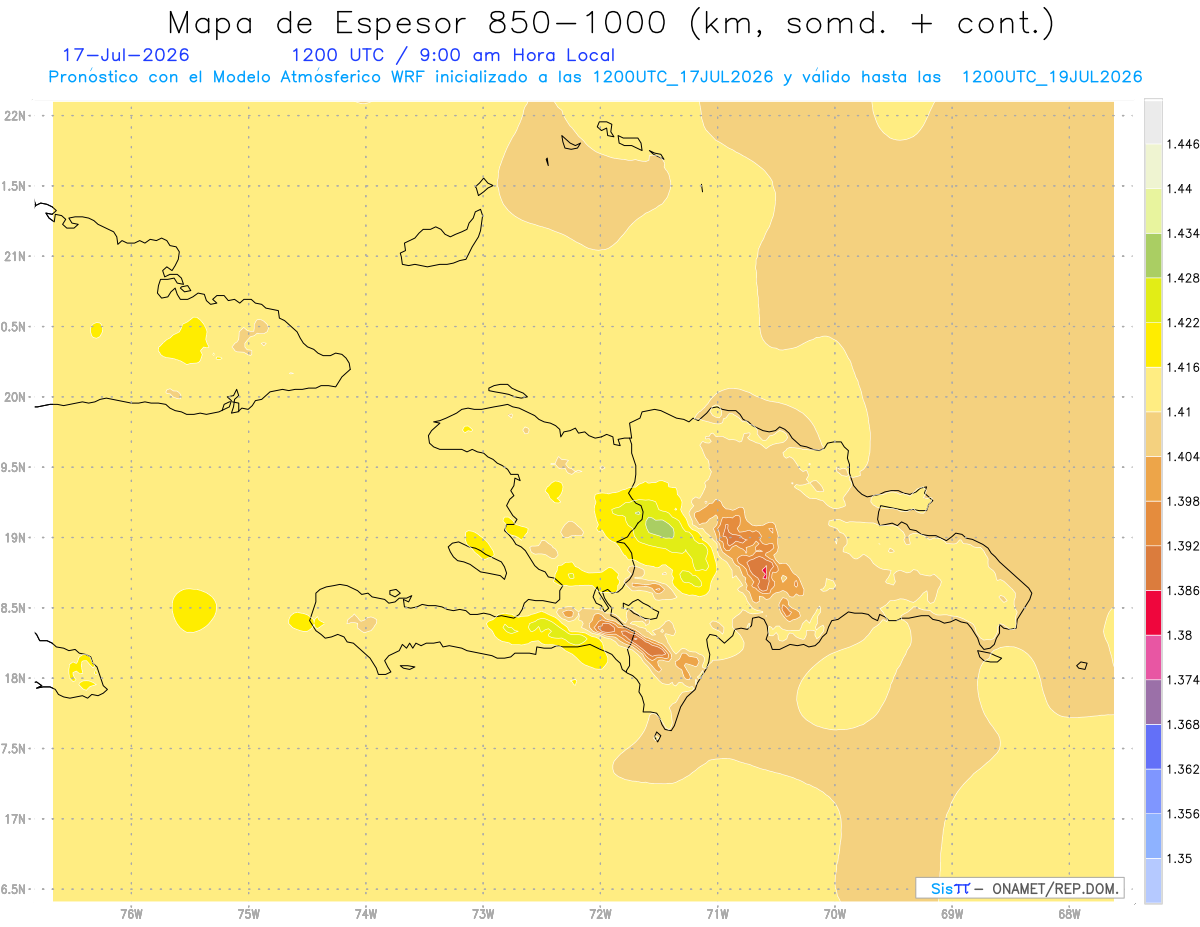The width and height of the screenshot is (1200, 927).
Task: Click the longitude label "75W"
Action: (249, 913)
